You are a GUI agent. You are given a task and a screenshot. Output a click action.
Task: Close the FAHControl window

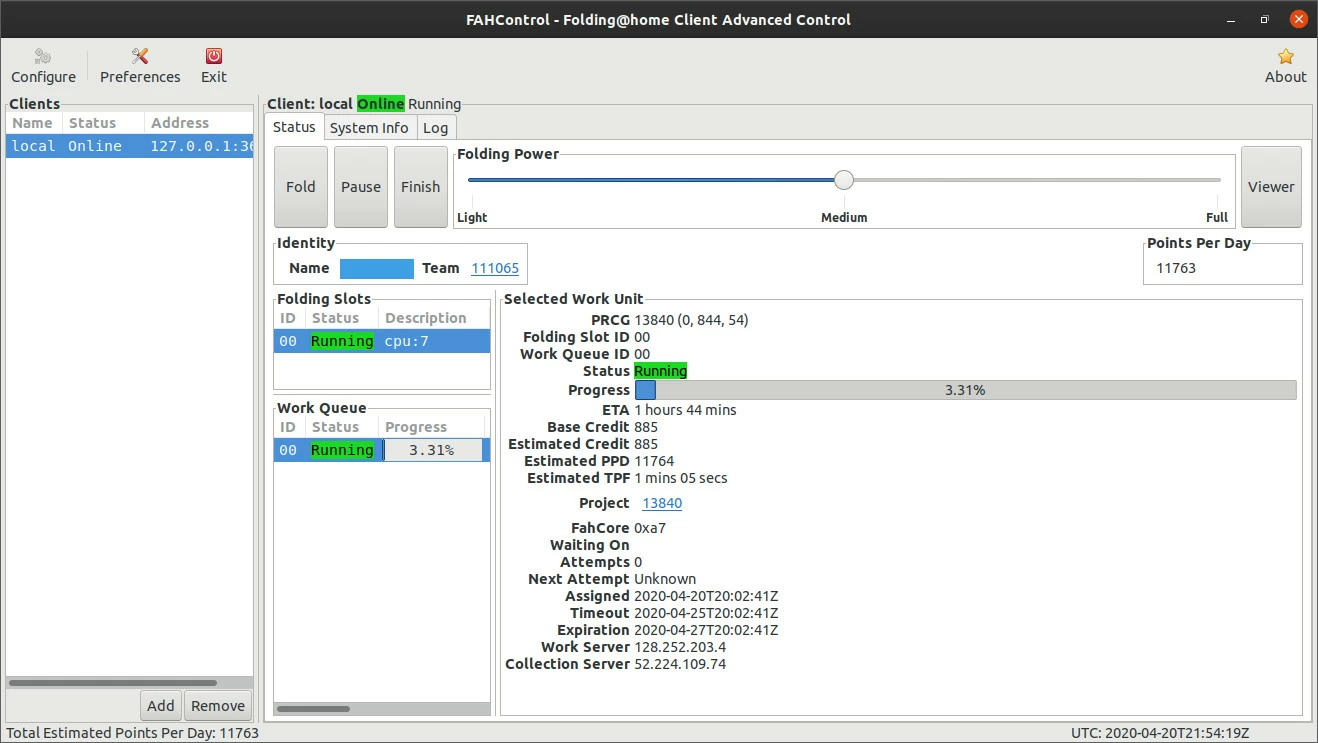point(1297,19)
